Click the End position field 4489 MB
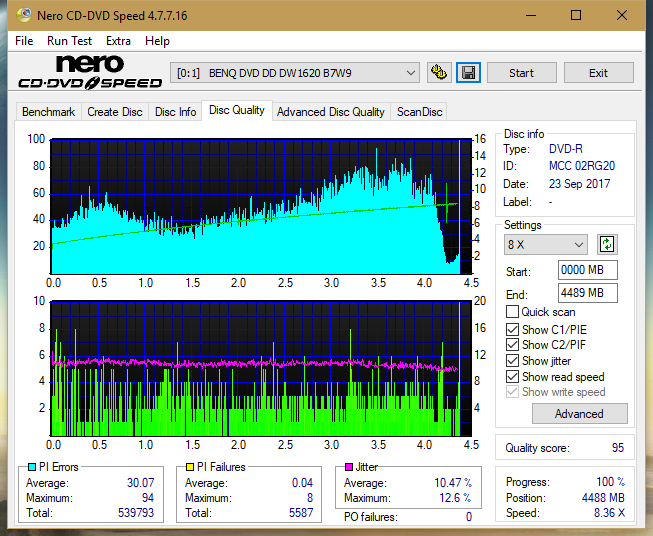This screenshot has height=536, width=653. pyautogui.click(x=587, y=293)
